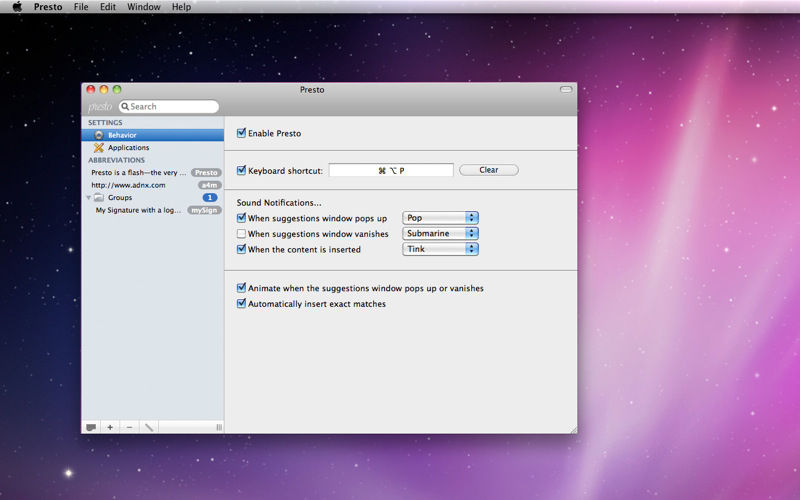Click the Clear button

489,170
